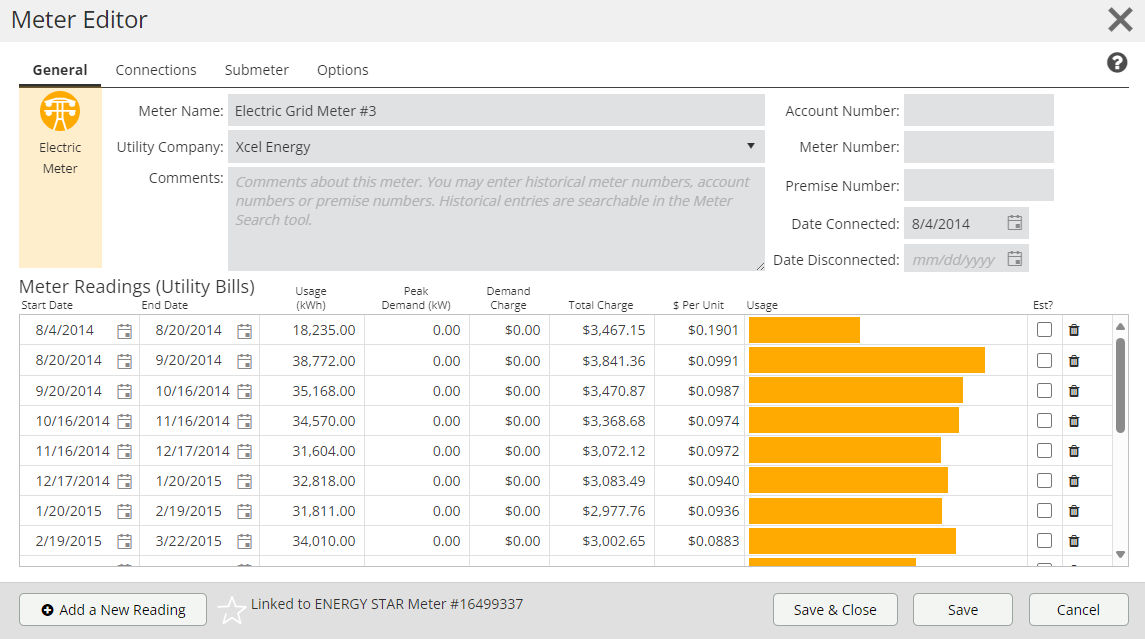This screenshot has width=1145, height=639.
Task: Open the Date Disconnected calendar picker
Action: click(1014, 259)
